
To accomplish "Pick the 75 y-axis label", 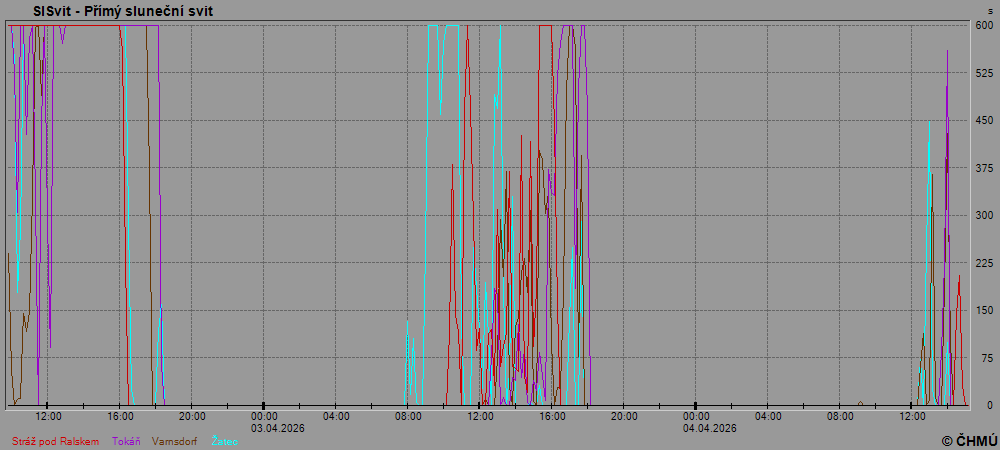I will pos(986,358).
